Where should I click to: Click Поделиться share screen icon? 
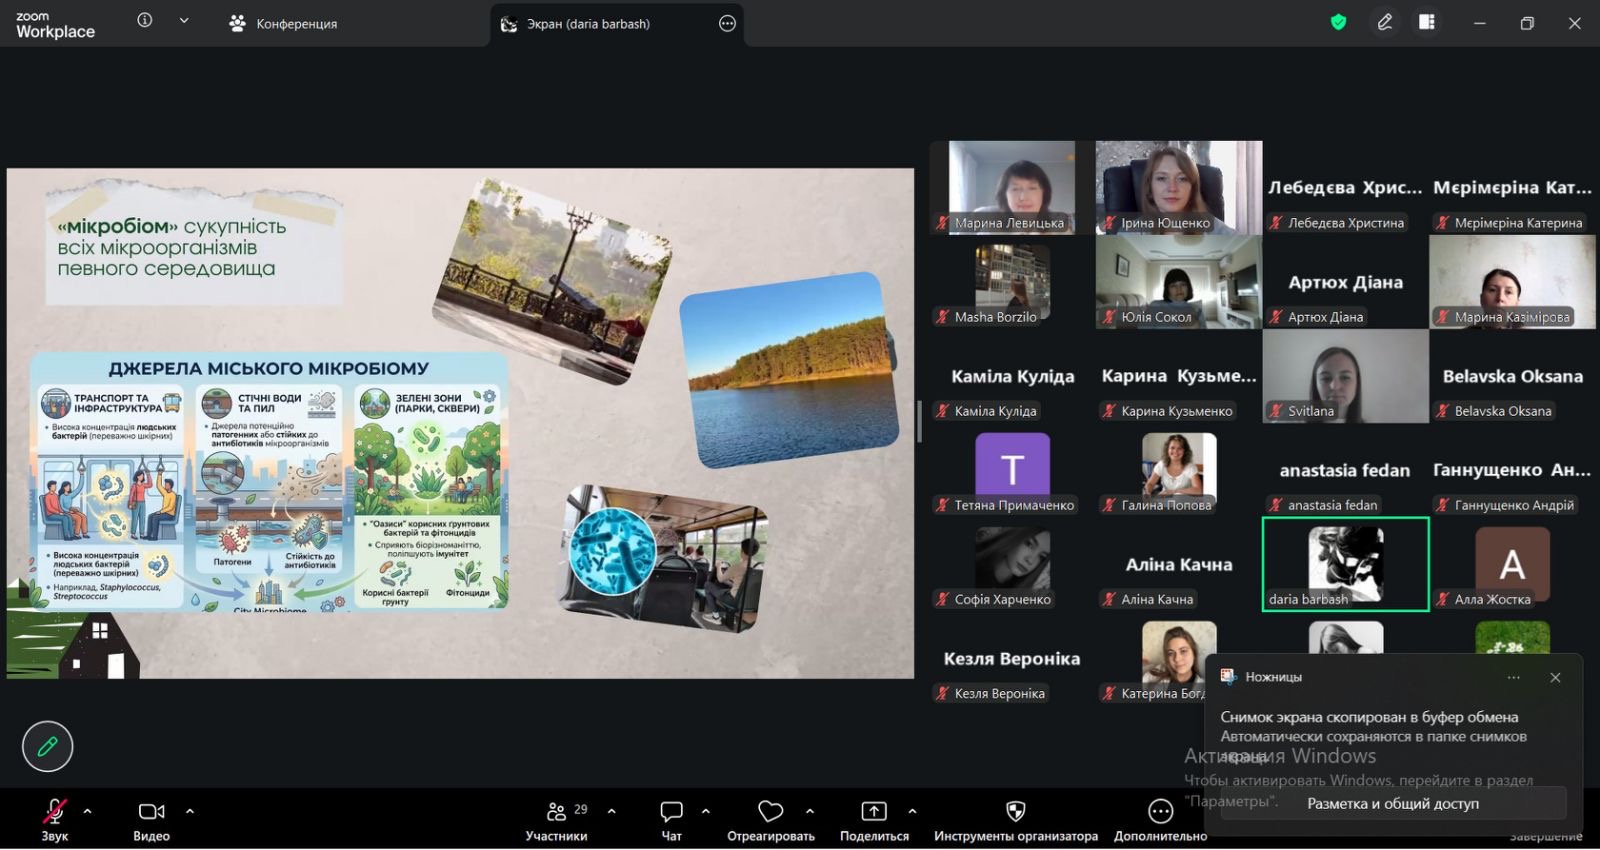tap(874, 812)
